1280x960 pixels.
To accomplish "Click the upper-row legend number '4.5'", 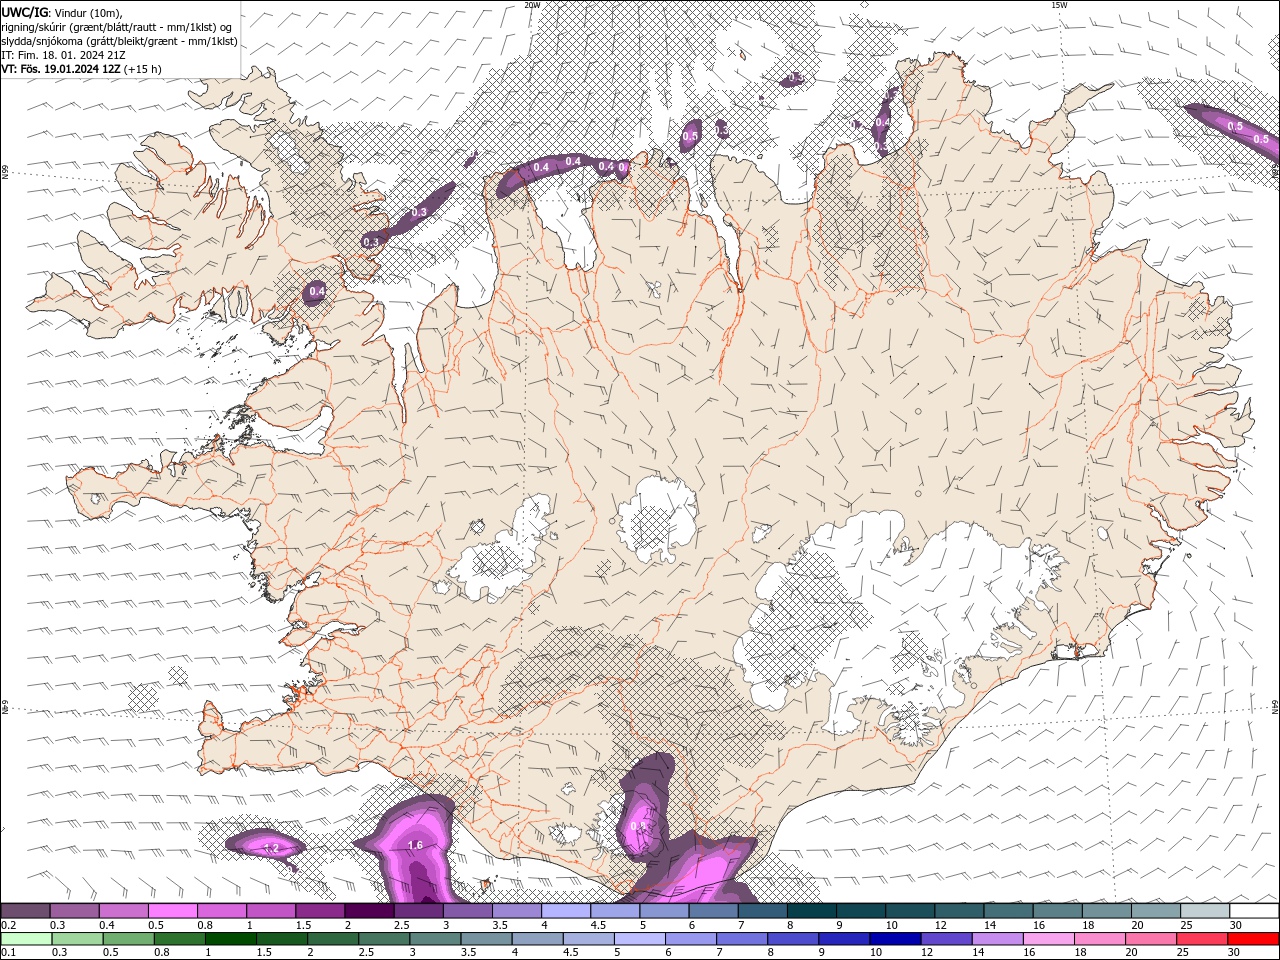I will [598, 925].
